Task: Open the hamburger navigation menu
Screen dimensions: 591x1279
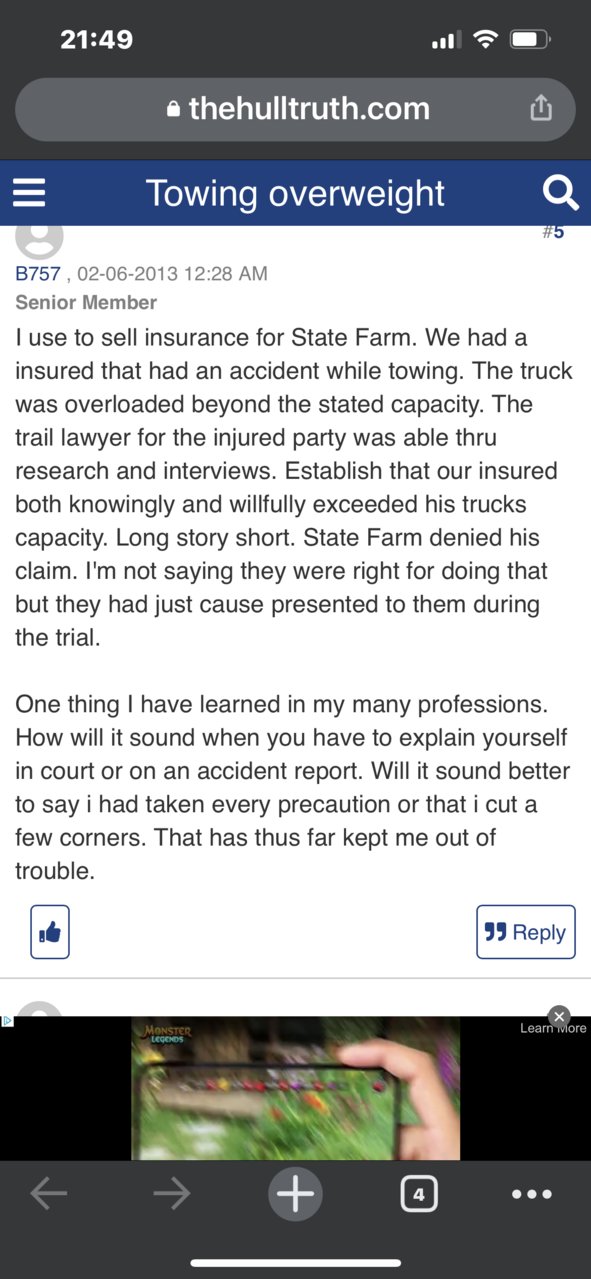Action: click(x=30, y=193)
